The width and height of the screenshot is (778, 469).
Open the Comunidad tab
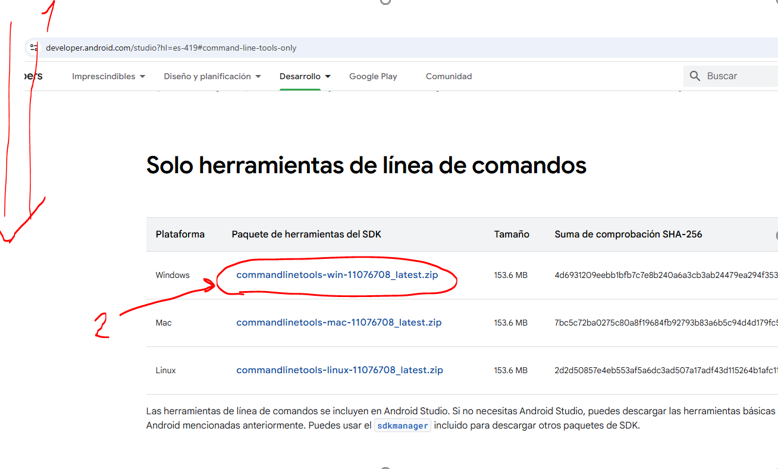tap(448, 76)
